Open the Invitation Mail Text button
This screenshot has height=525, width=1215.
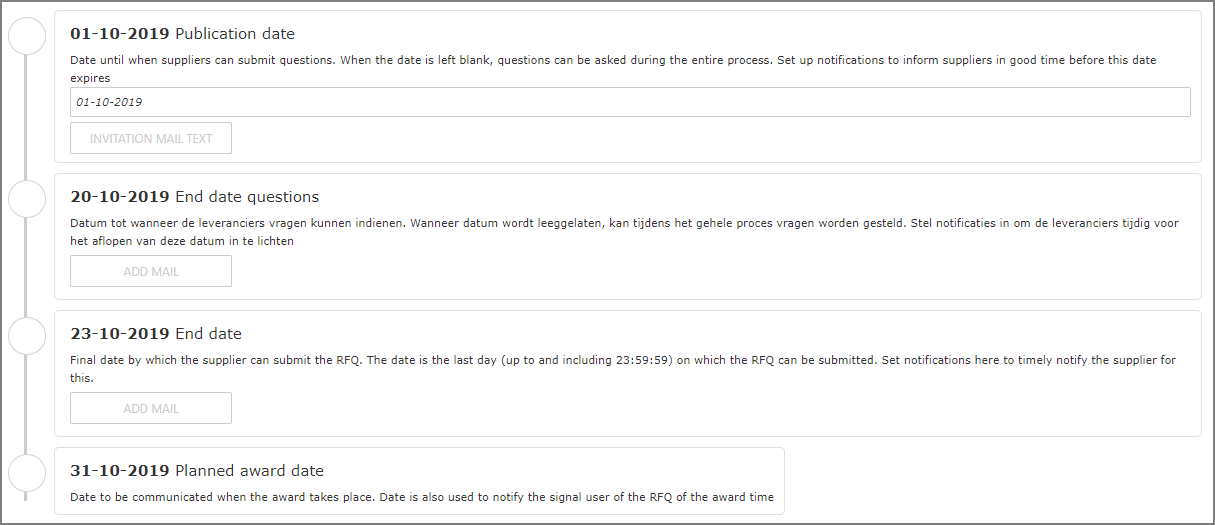[151, 139]
